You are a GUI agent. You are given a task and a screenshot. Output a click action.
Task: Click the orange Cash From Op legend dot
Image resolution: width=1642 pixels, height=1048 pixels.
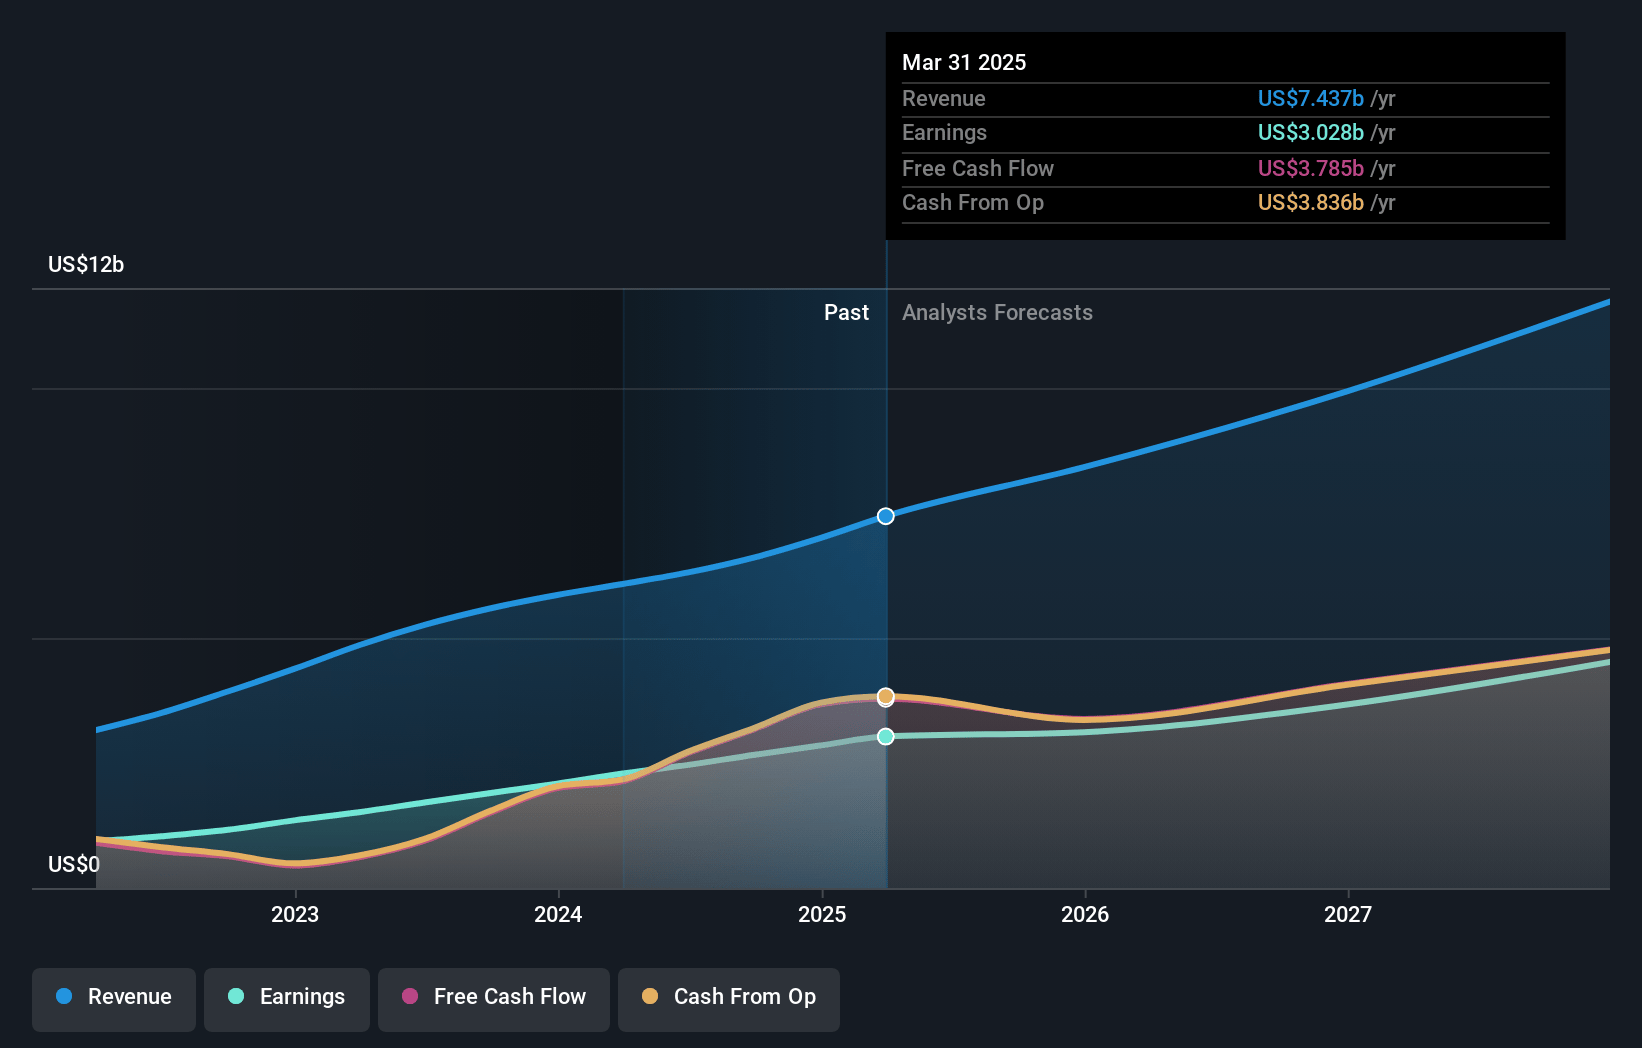650,996
